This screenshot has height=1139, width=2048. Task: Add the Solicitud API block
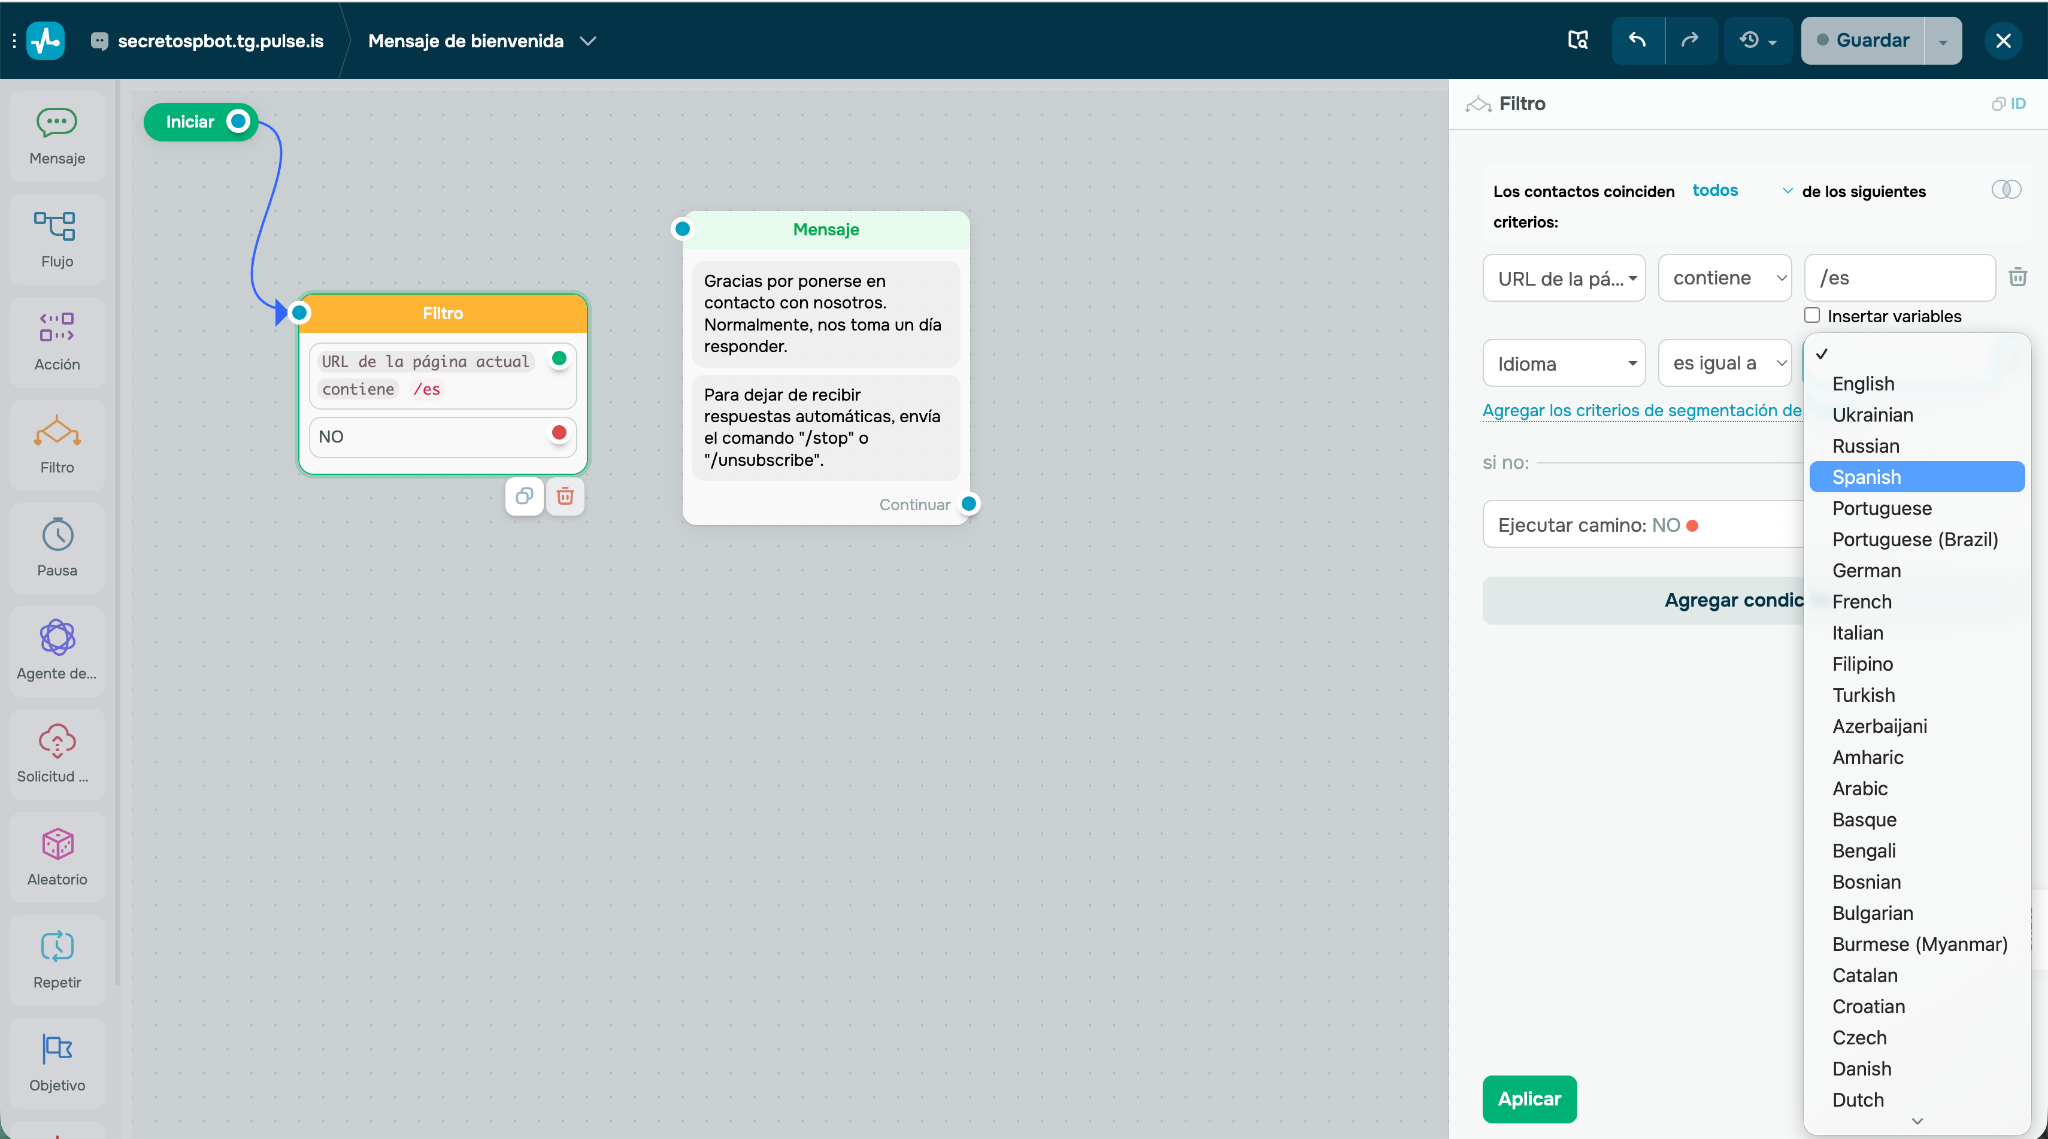(x=57, y=755)
